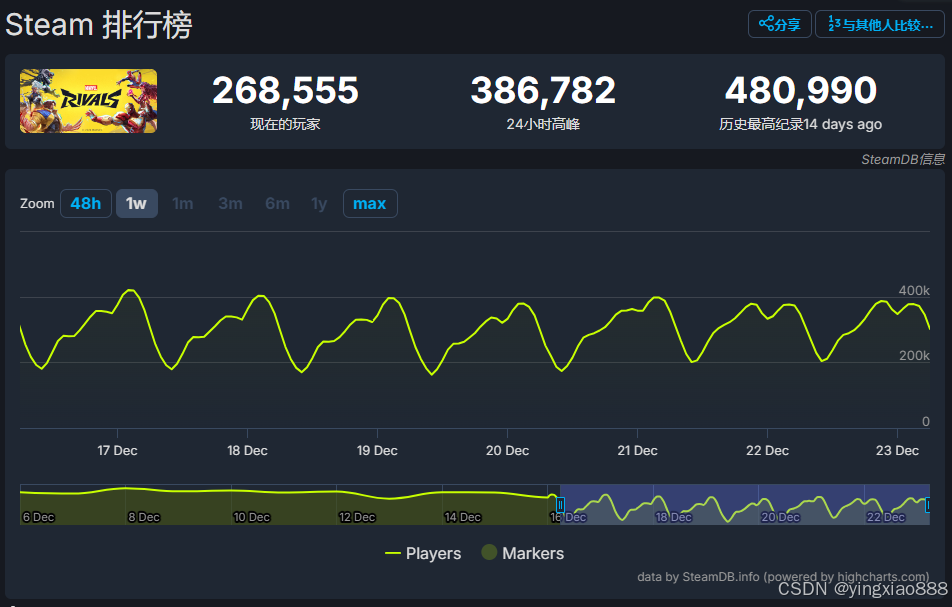952x607 pixels.
Task: Click the highlighted navigator selection area
Action: pyautogui.click(x=744, y=504)
